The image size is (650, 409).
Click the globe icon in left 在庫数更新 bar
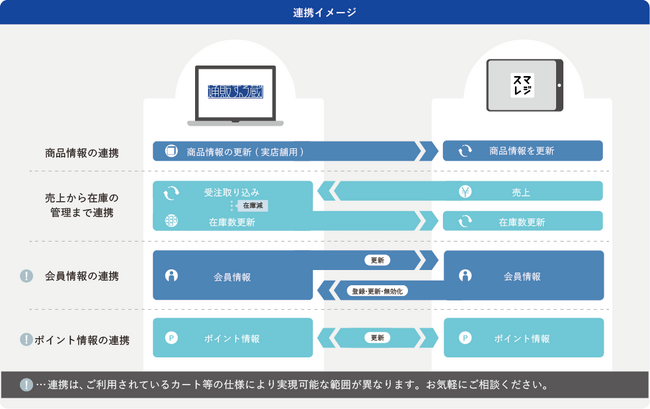pyautogui.click(x=170, y=222)
